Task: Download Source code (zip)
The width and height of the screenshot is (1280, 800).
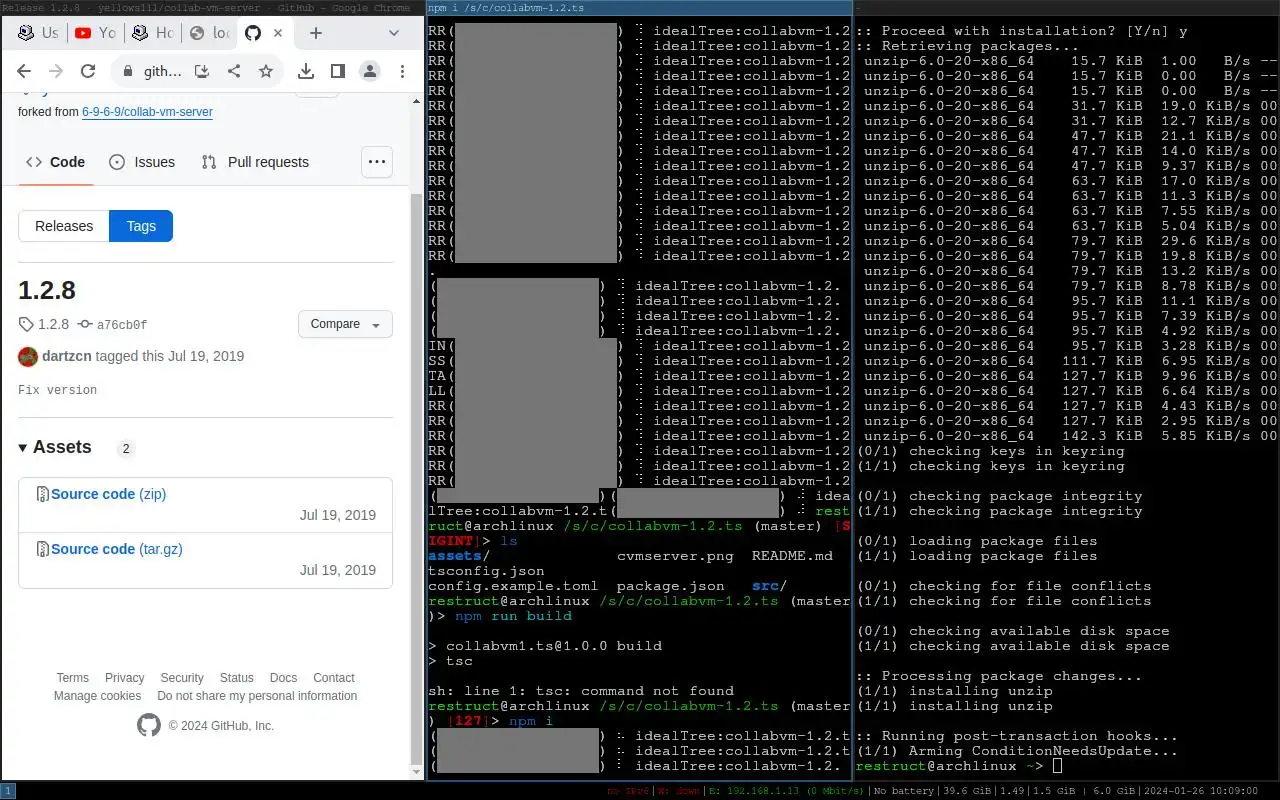Action: [108, 494]
